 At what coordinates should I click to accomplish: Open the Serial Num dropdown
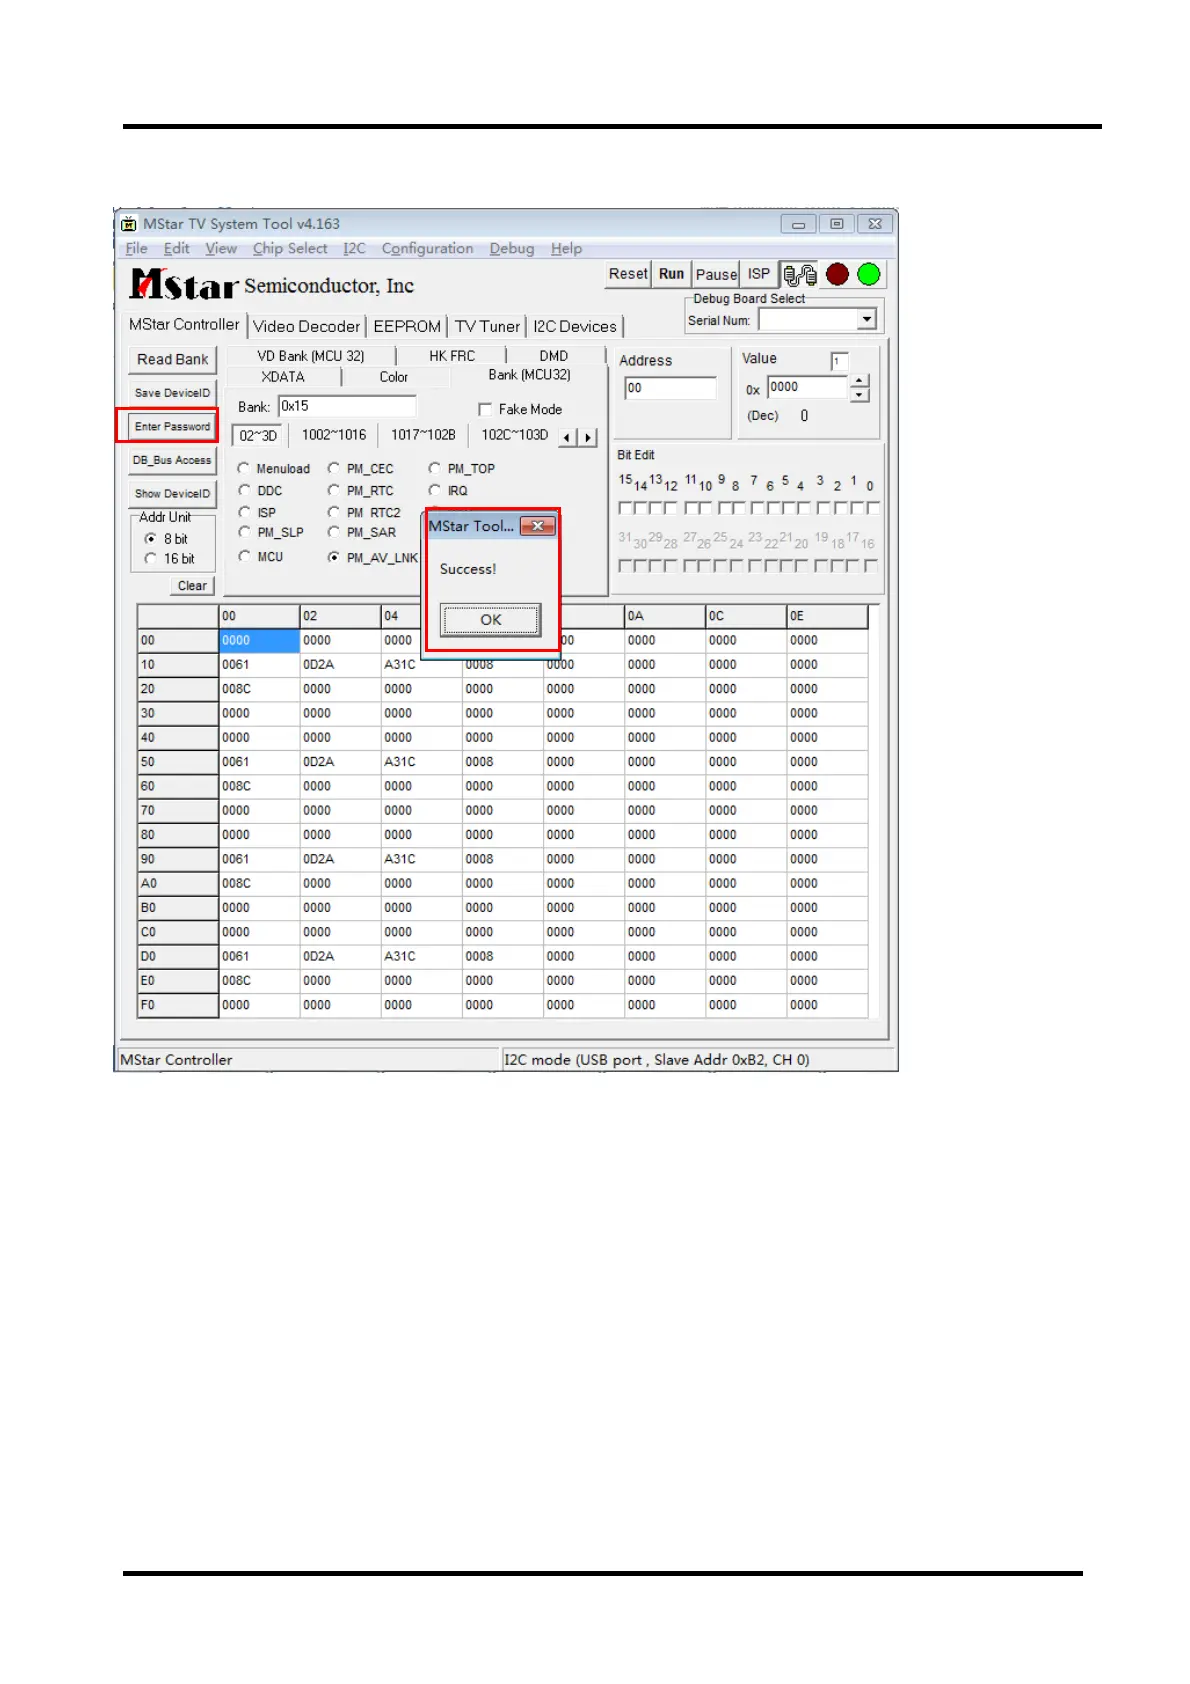867,319
